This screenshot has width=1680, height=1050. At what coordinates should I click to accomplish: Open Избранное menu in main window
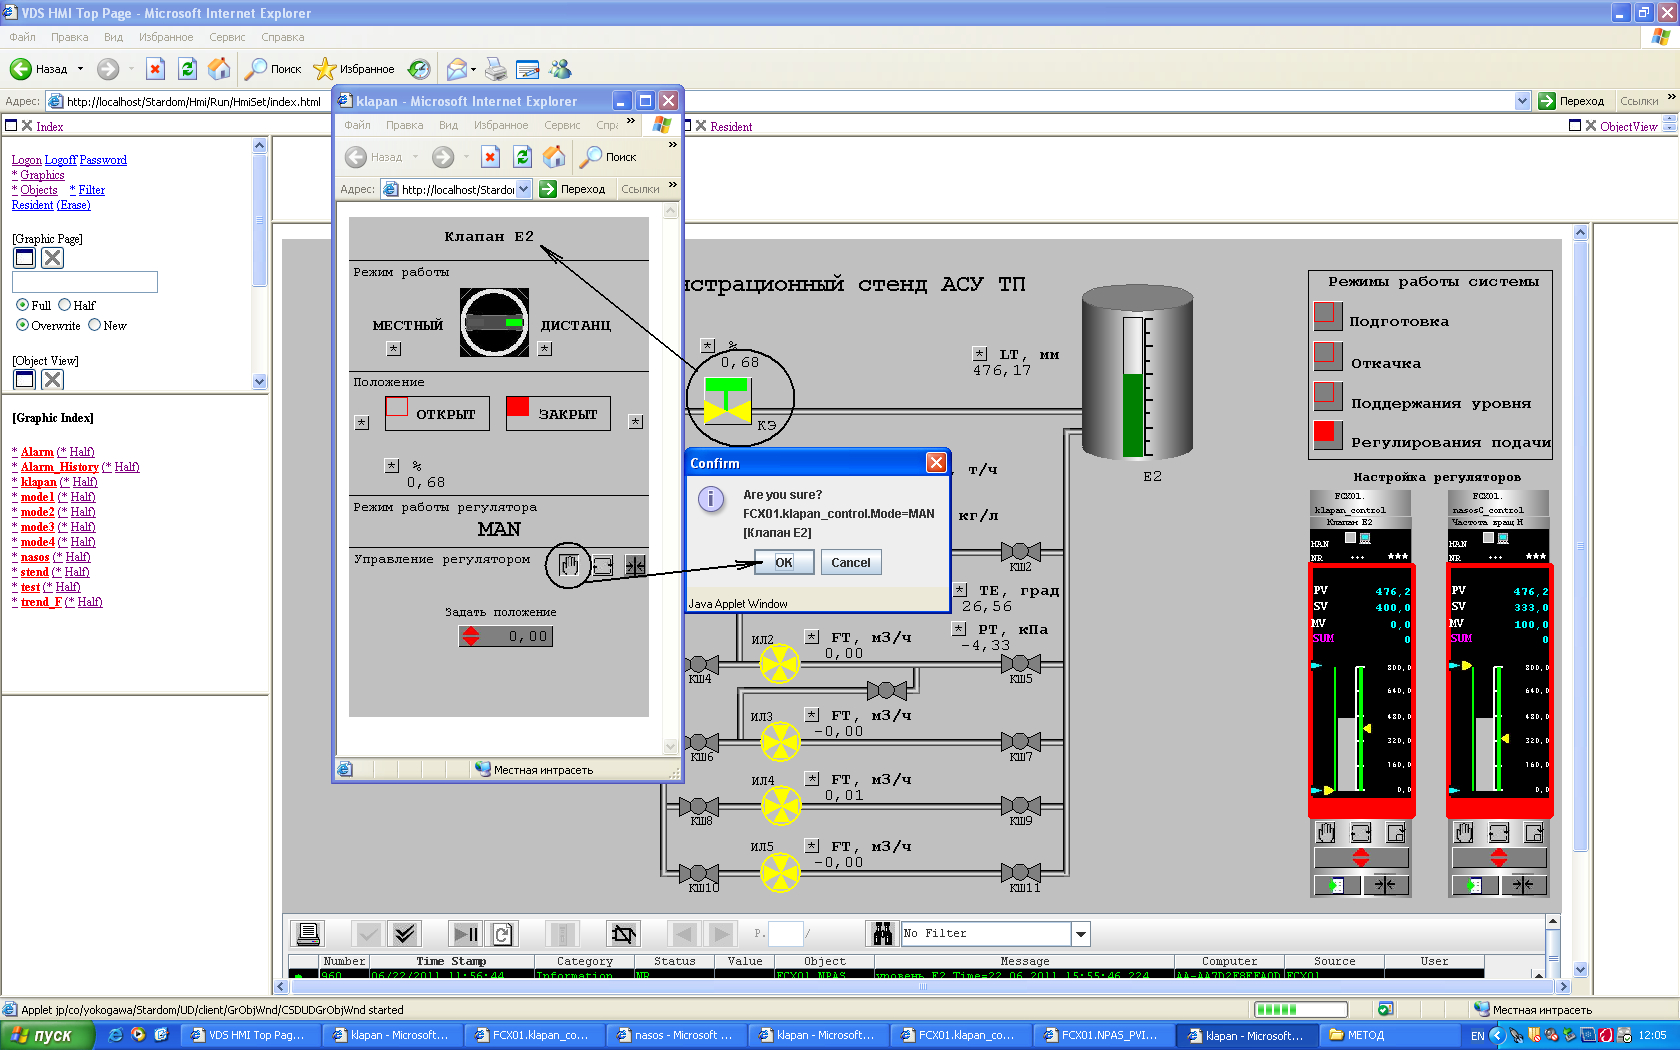tap(166, 37)
